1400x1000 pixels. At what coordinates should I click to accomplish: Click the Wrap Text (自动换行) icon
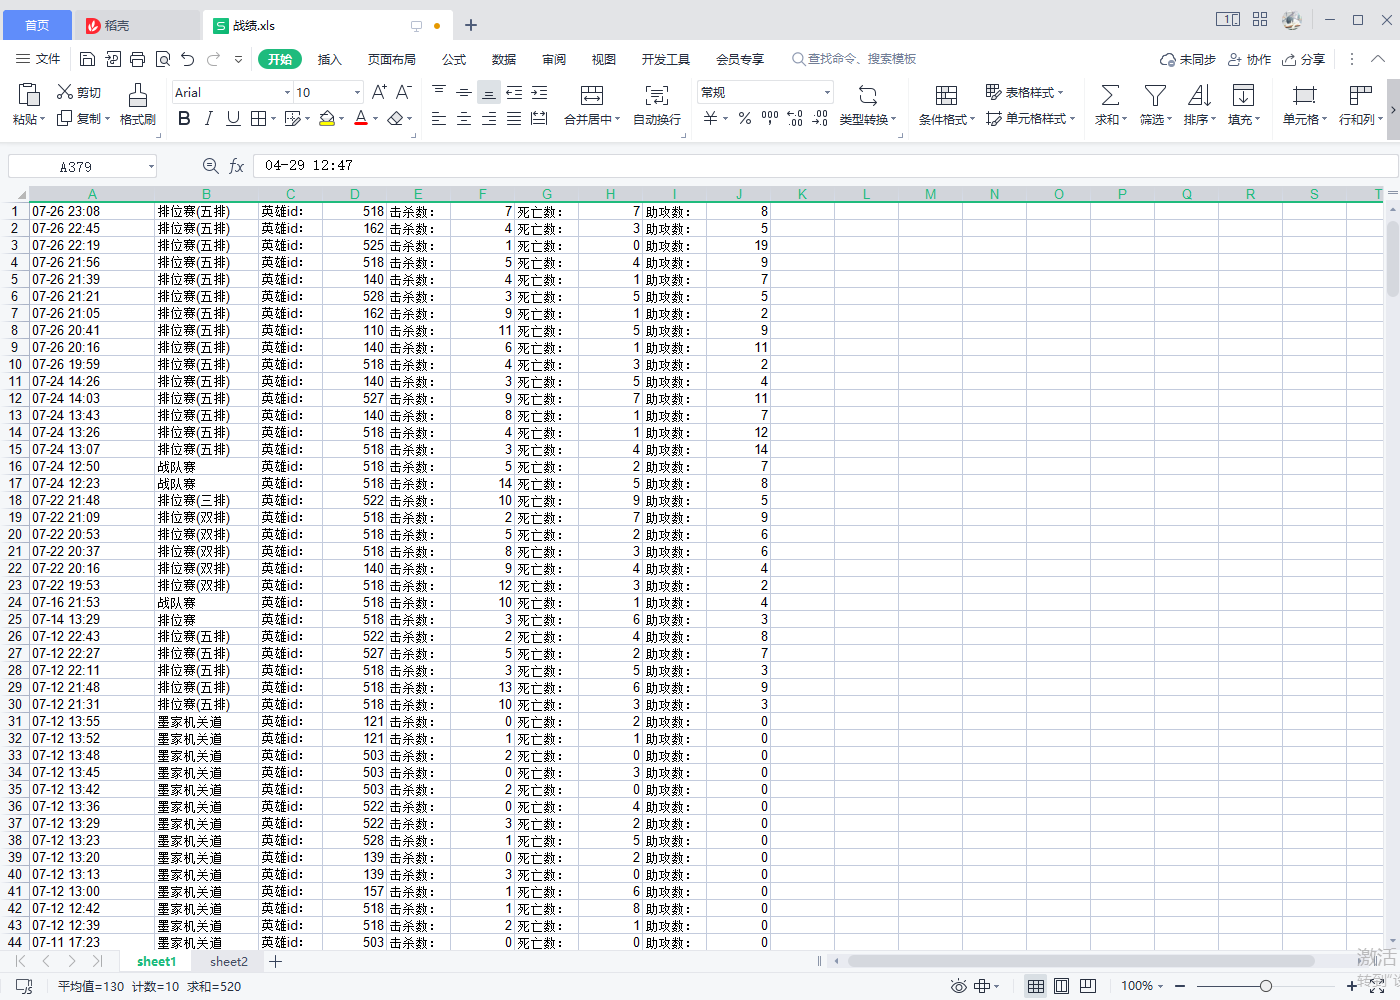point(657,95)
